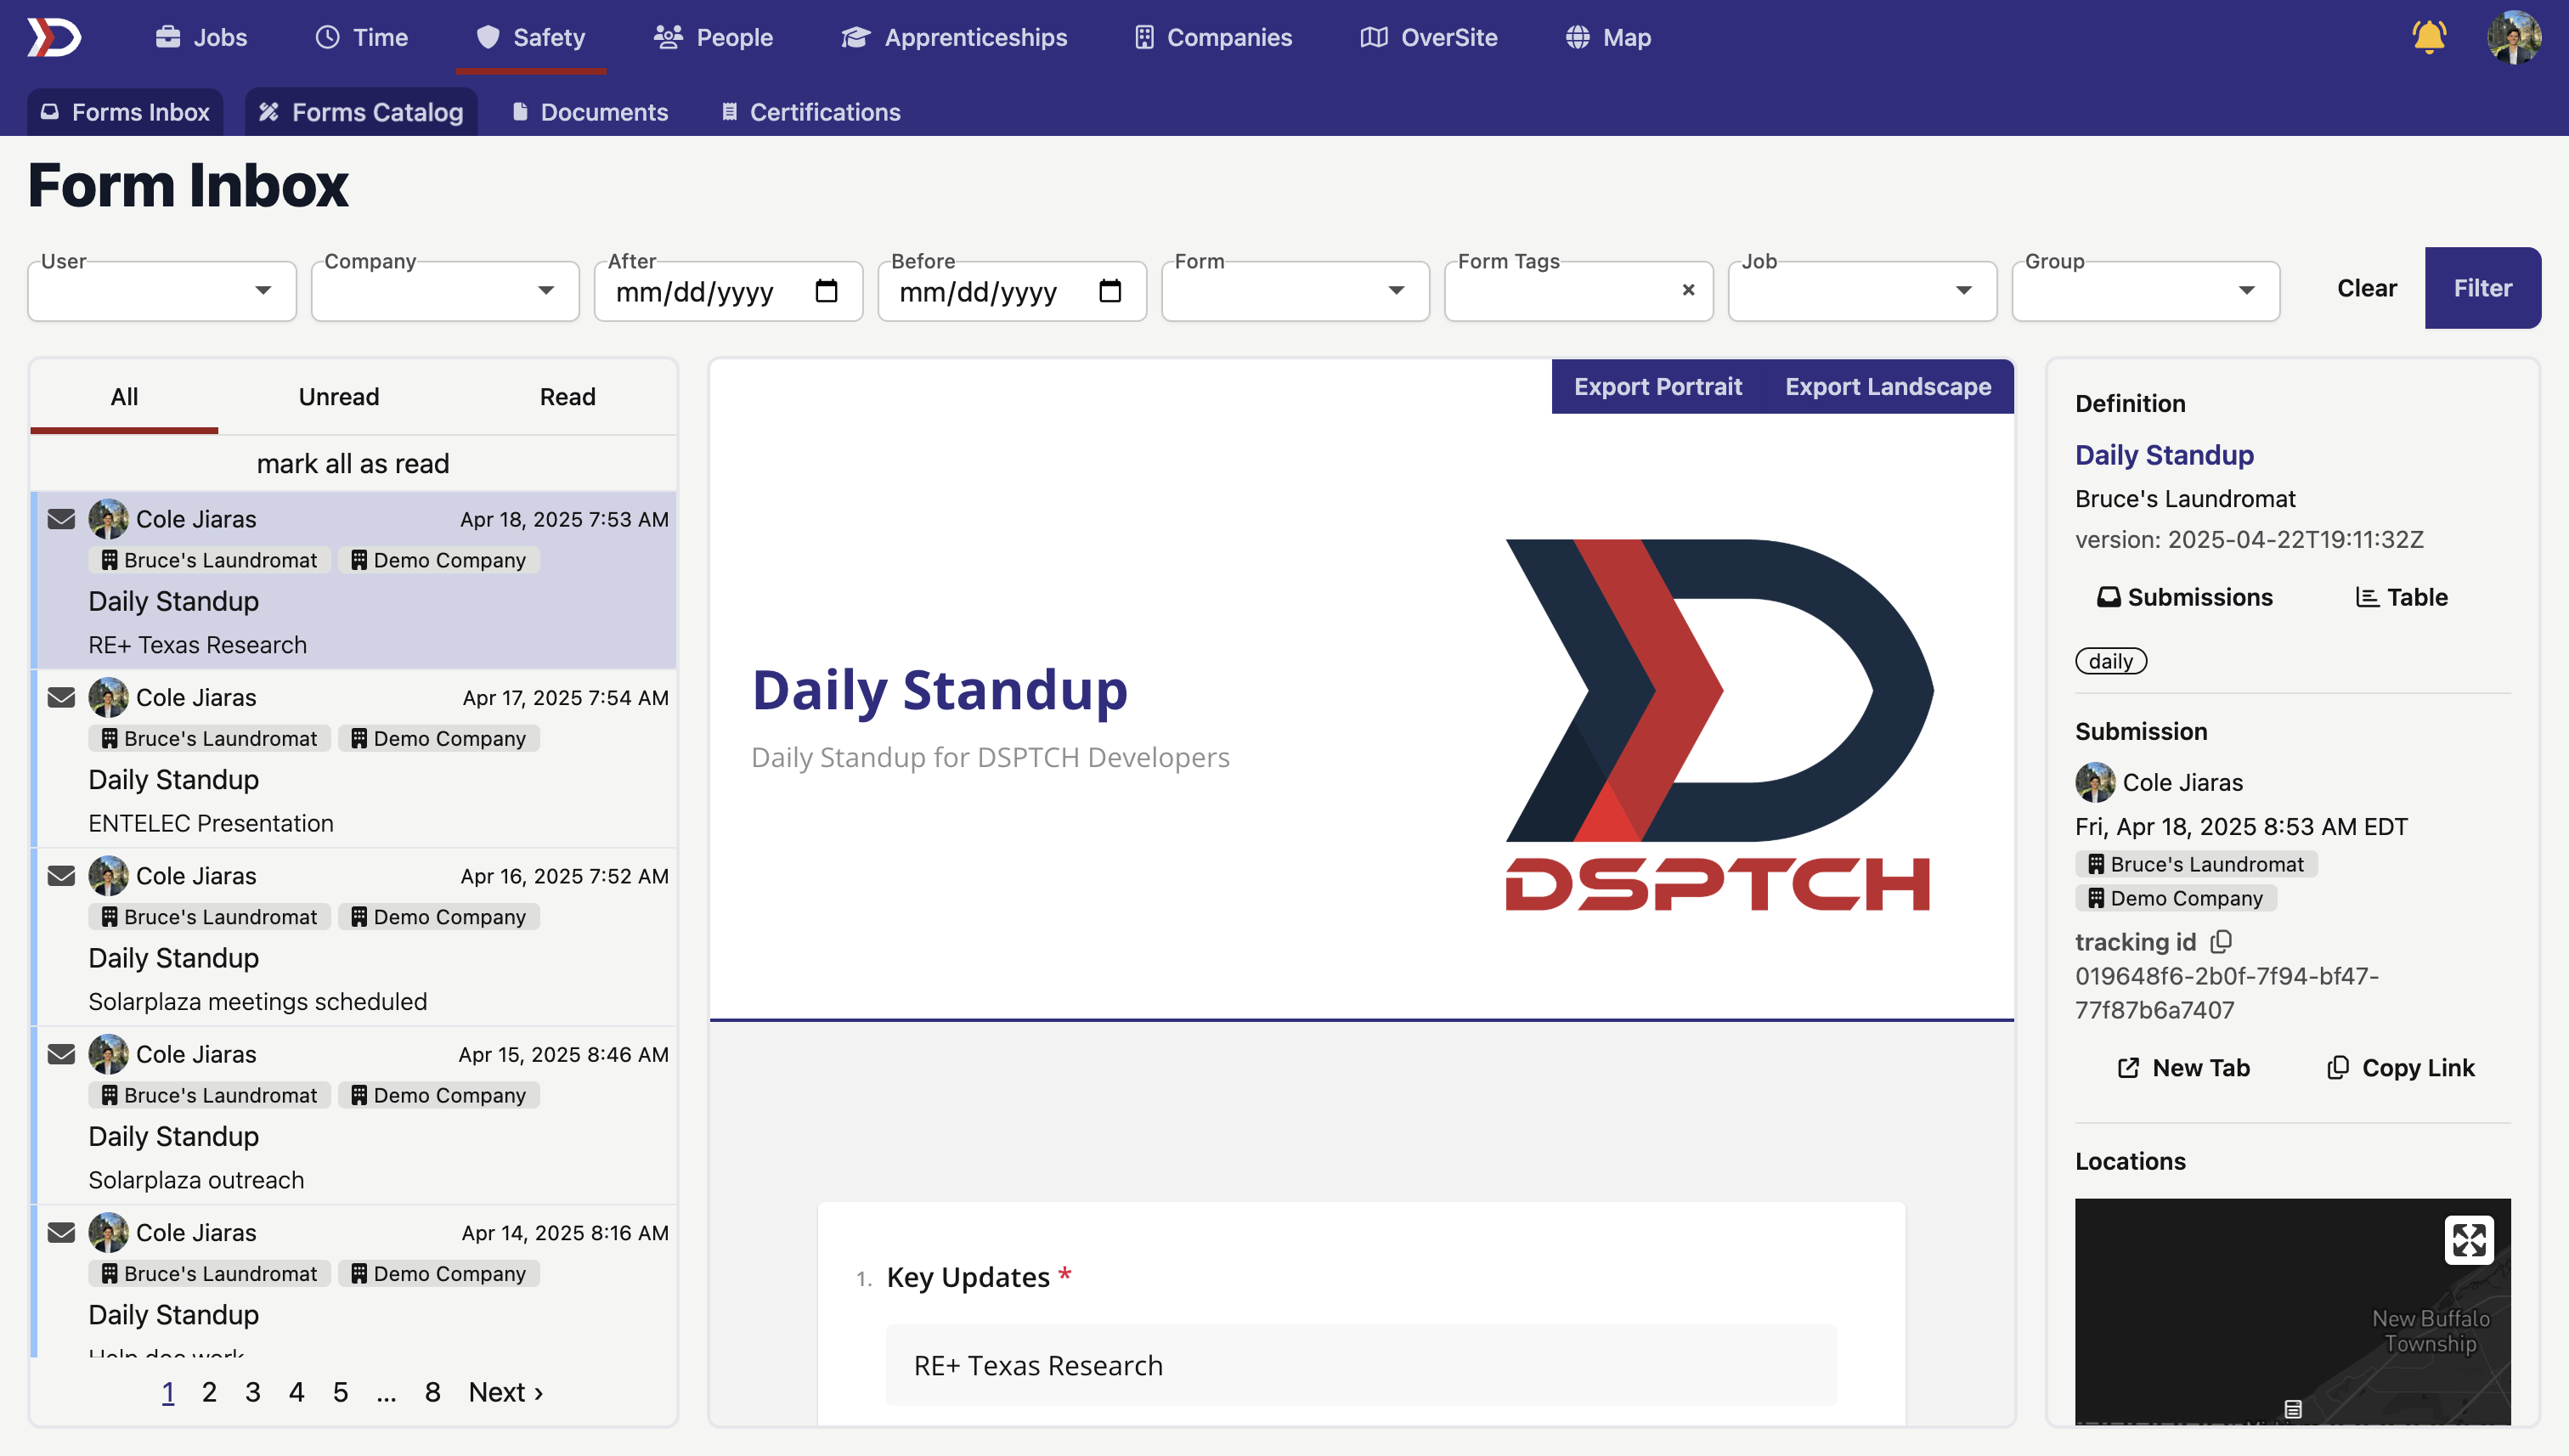This screenshot has width=2569, height=1456.
Task: Click Bruce's Laundromat chip in Submission panel
Action: pos(2196,864)
